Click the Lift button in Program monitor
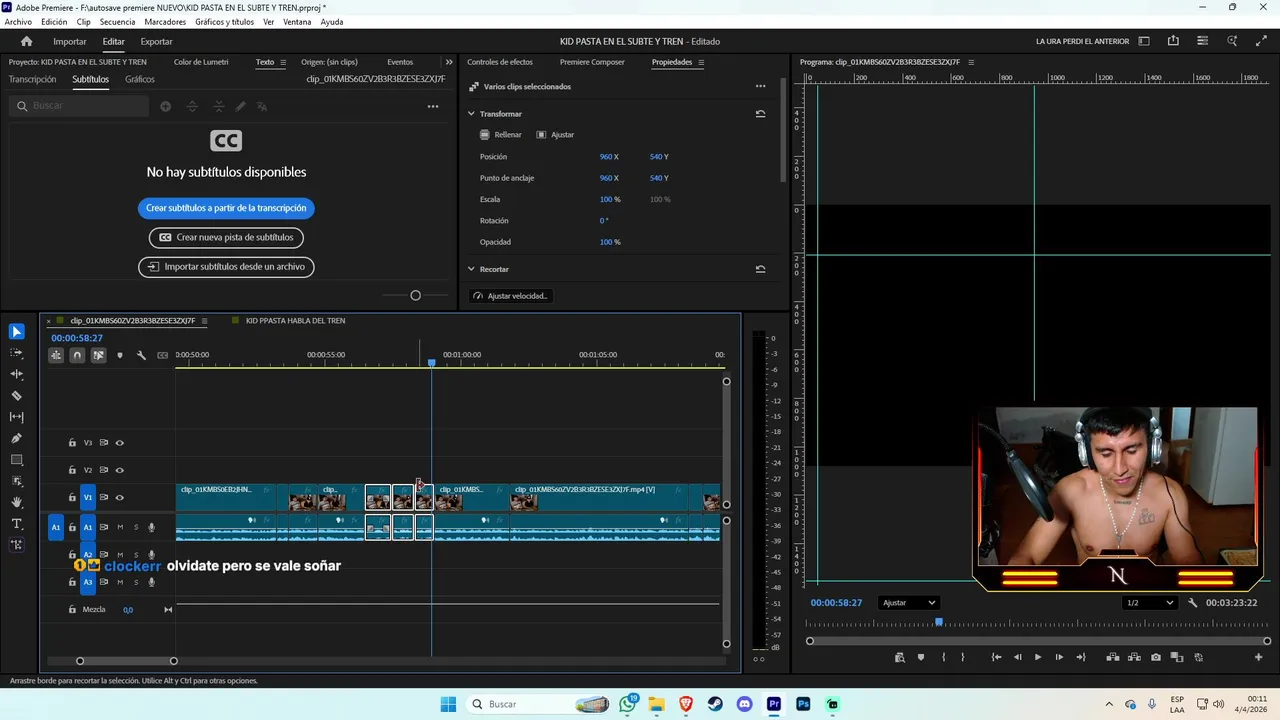This screenshot has width=1280, height=720. pos(1112,657)
